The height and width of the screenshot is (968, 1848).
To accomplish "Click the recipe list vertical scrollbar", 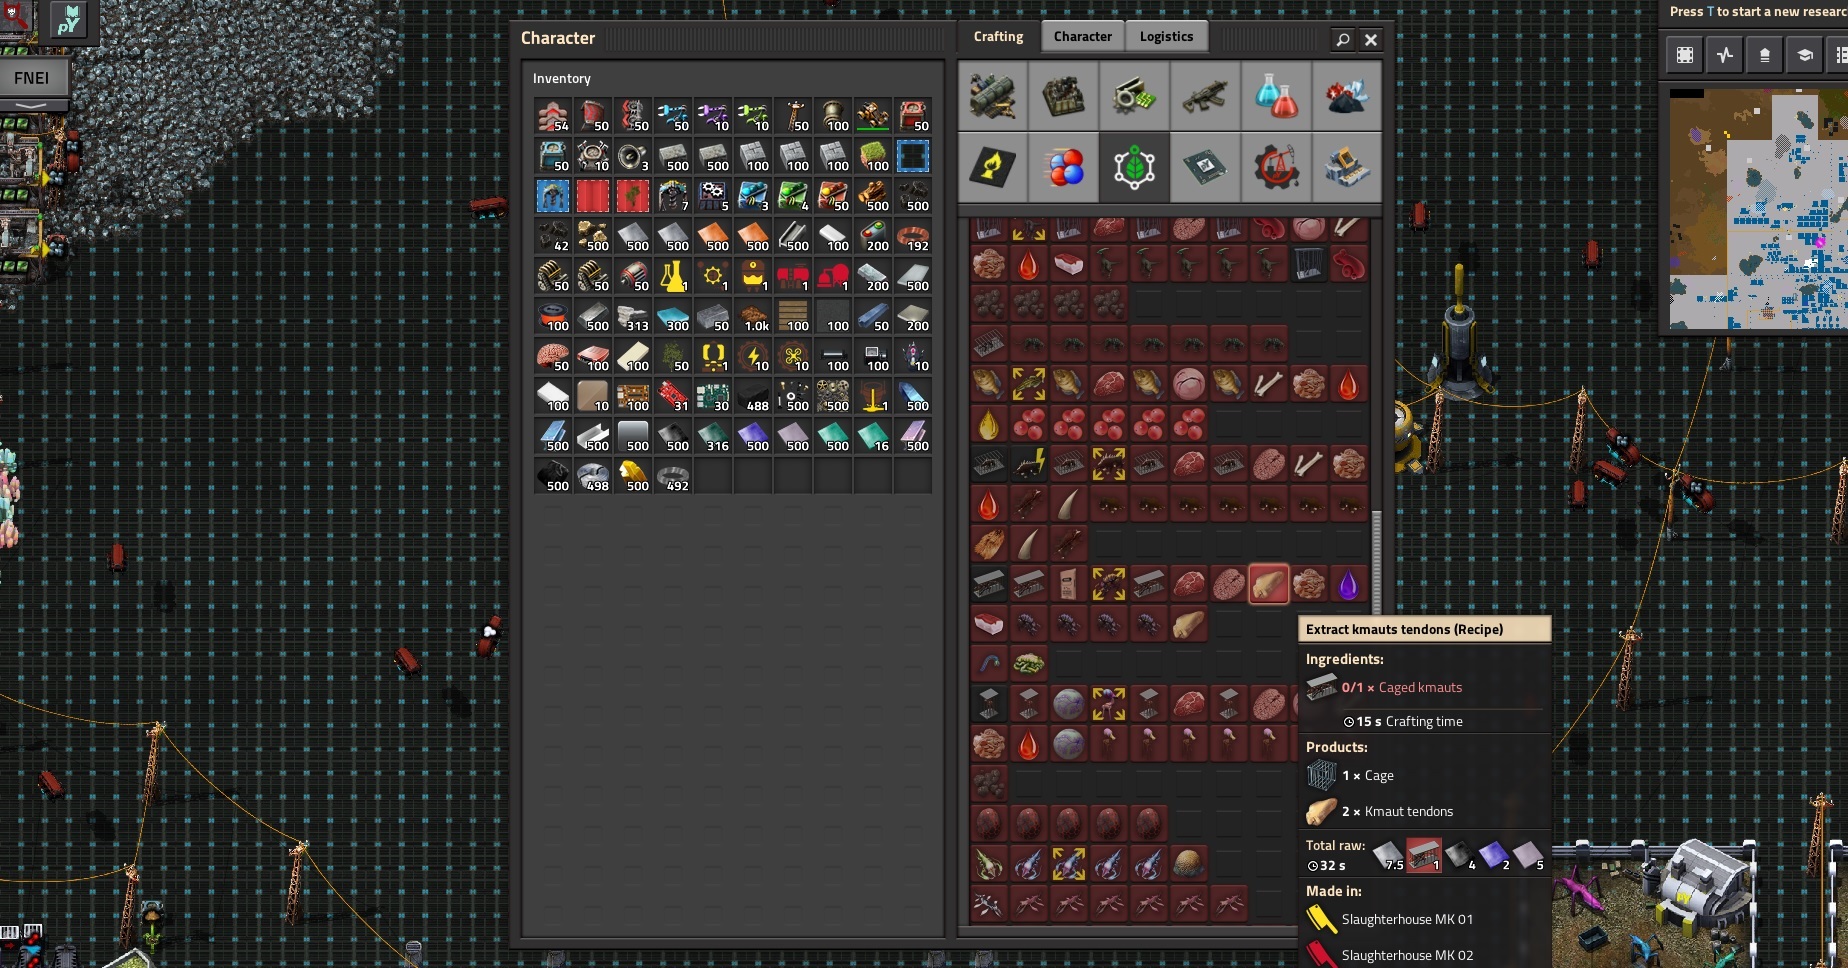I will tap(1376, 560).
